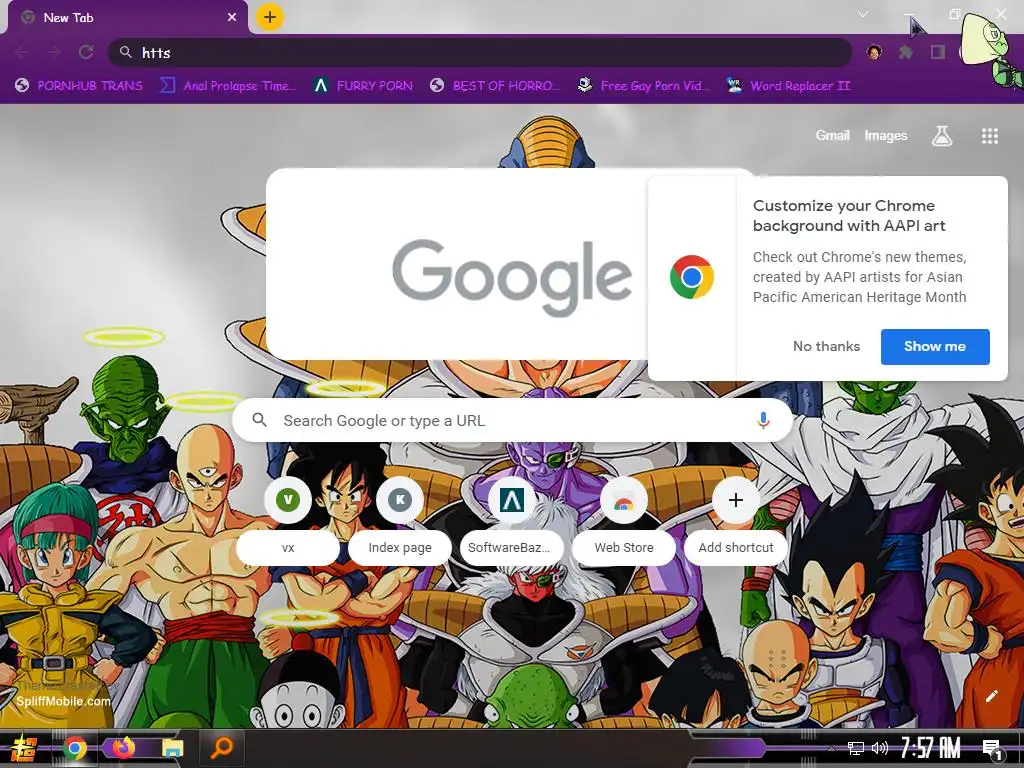The width and height of the screenshot is (1024, 768).
Task: Click the Web Store label
Action: point(624,547)
